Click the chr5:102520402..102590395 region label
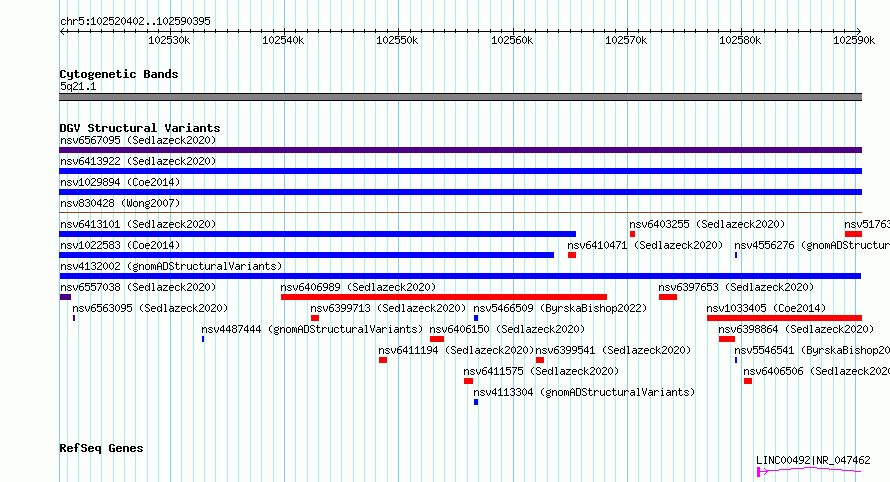Viewport: 890px width, 482px height. pyautogui.click(x=135, y=21)
